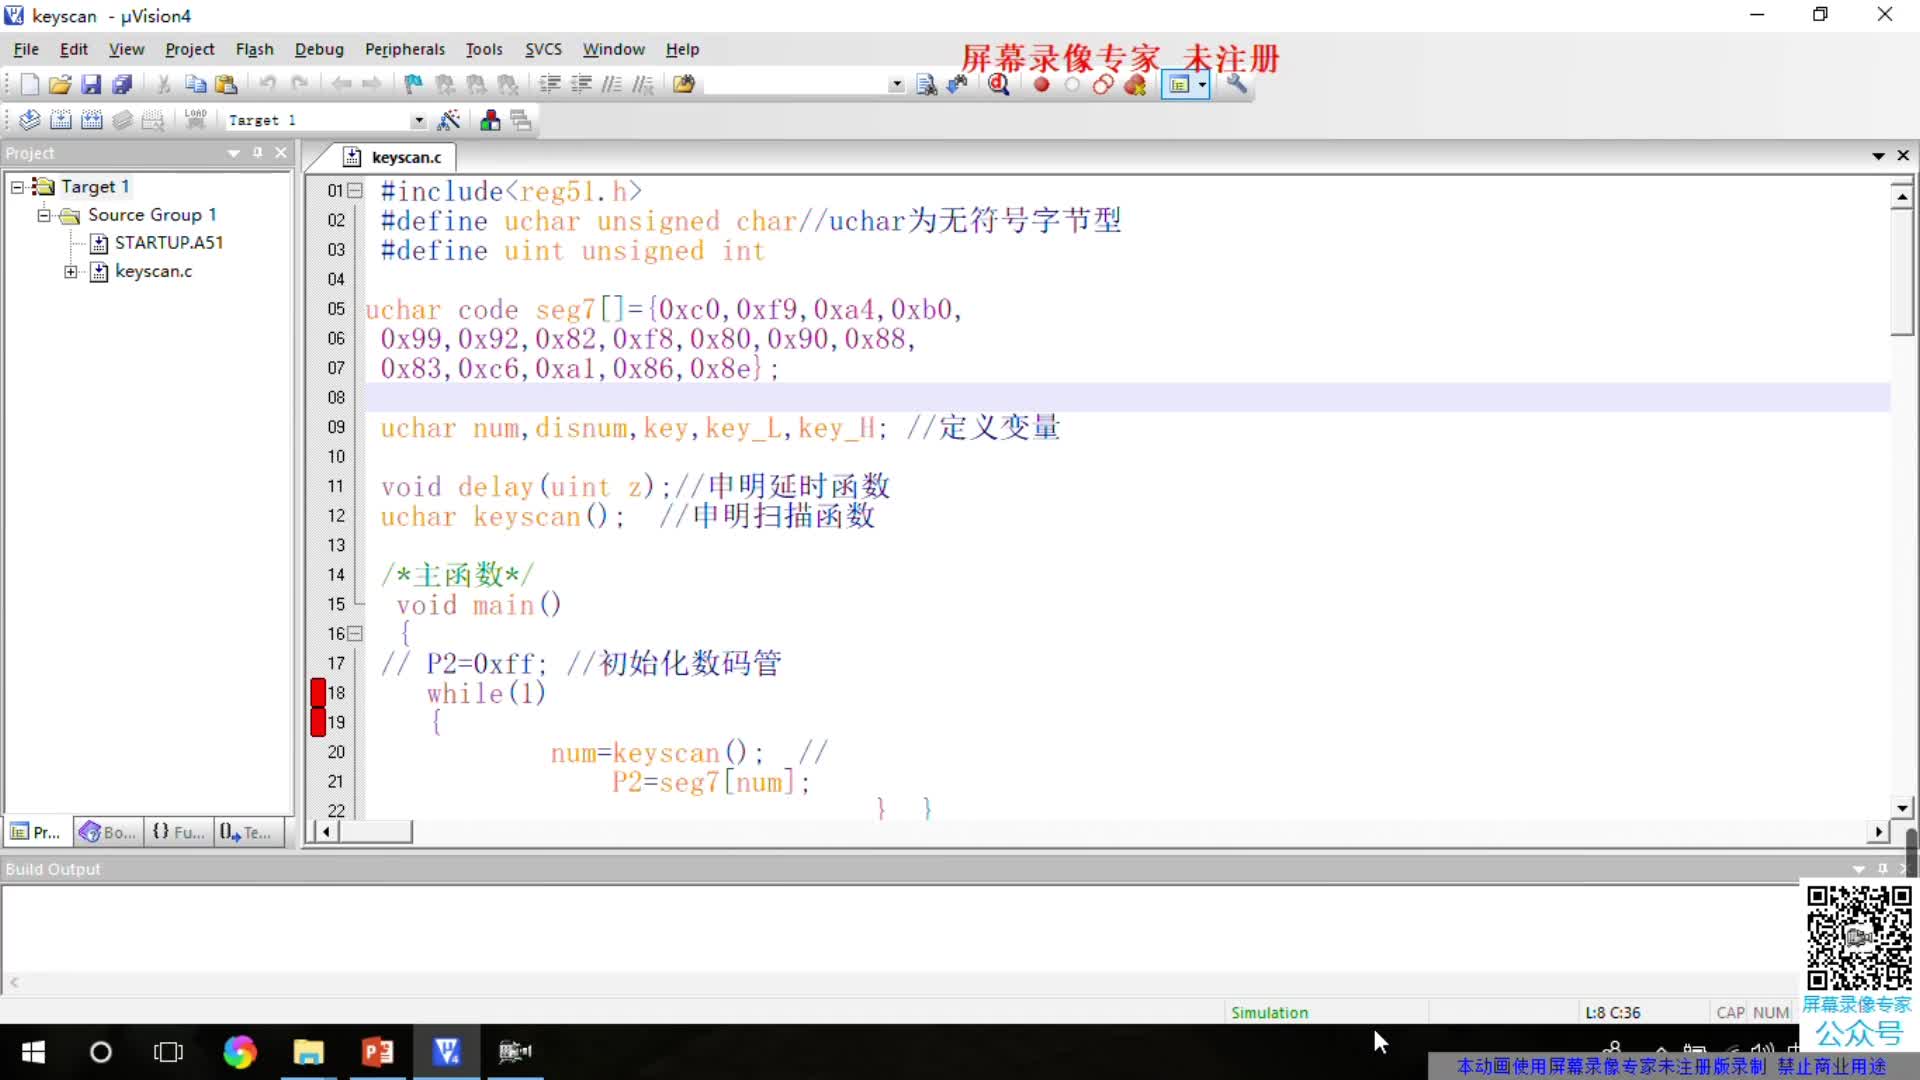Screen dimensions: 1920x1080
Task: Toggle the breakpoint on line 19
Action: coord(318,722)
